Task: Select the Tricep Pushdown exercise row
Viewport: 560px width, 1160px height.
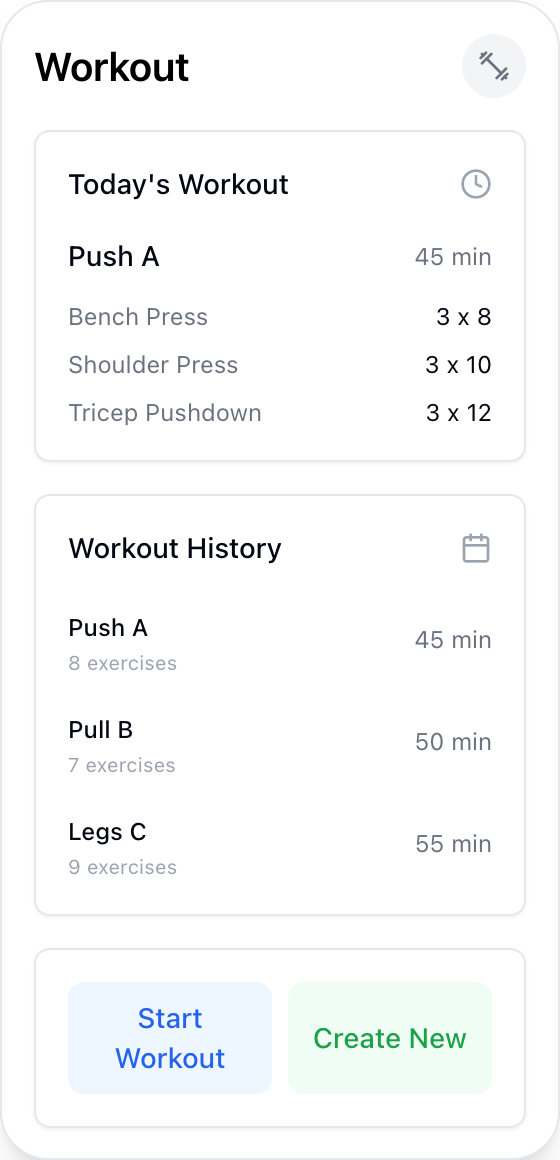Action: 280,412
